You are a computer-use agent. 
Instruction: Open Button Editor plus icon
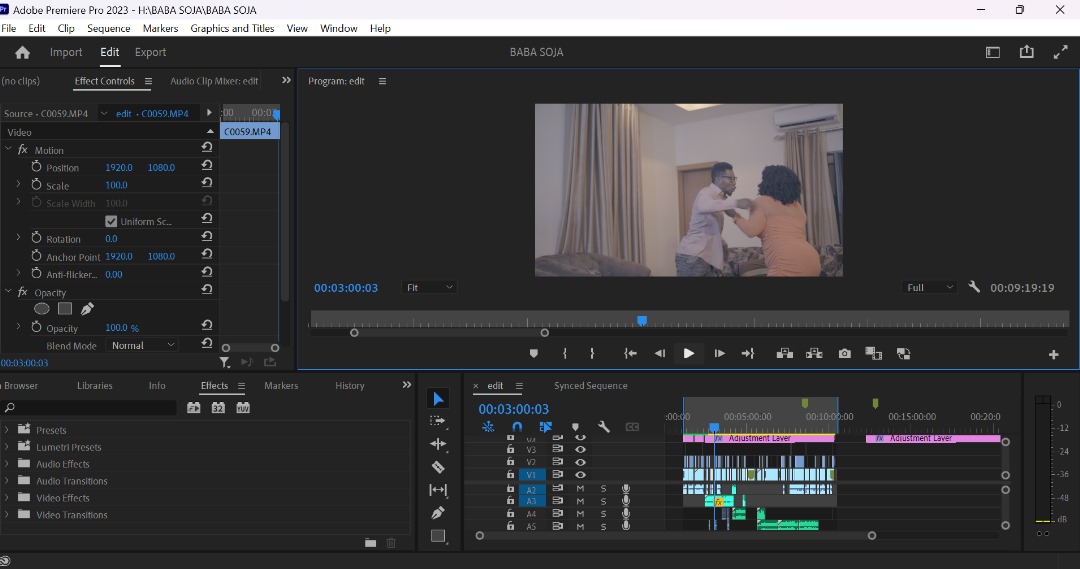point(1053,354)
